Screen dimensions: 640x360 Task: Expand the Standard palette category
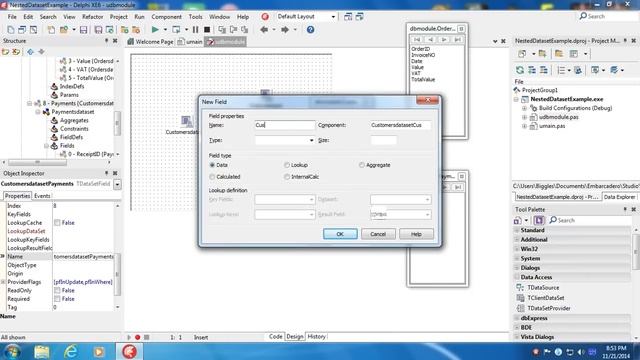pyautogui.click(x=517, y=230)
